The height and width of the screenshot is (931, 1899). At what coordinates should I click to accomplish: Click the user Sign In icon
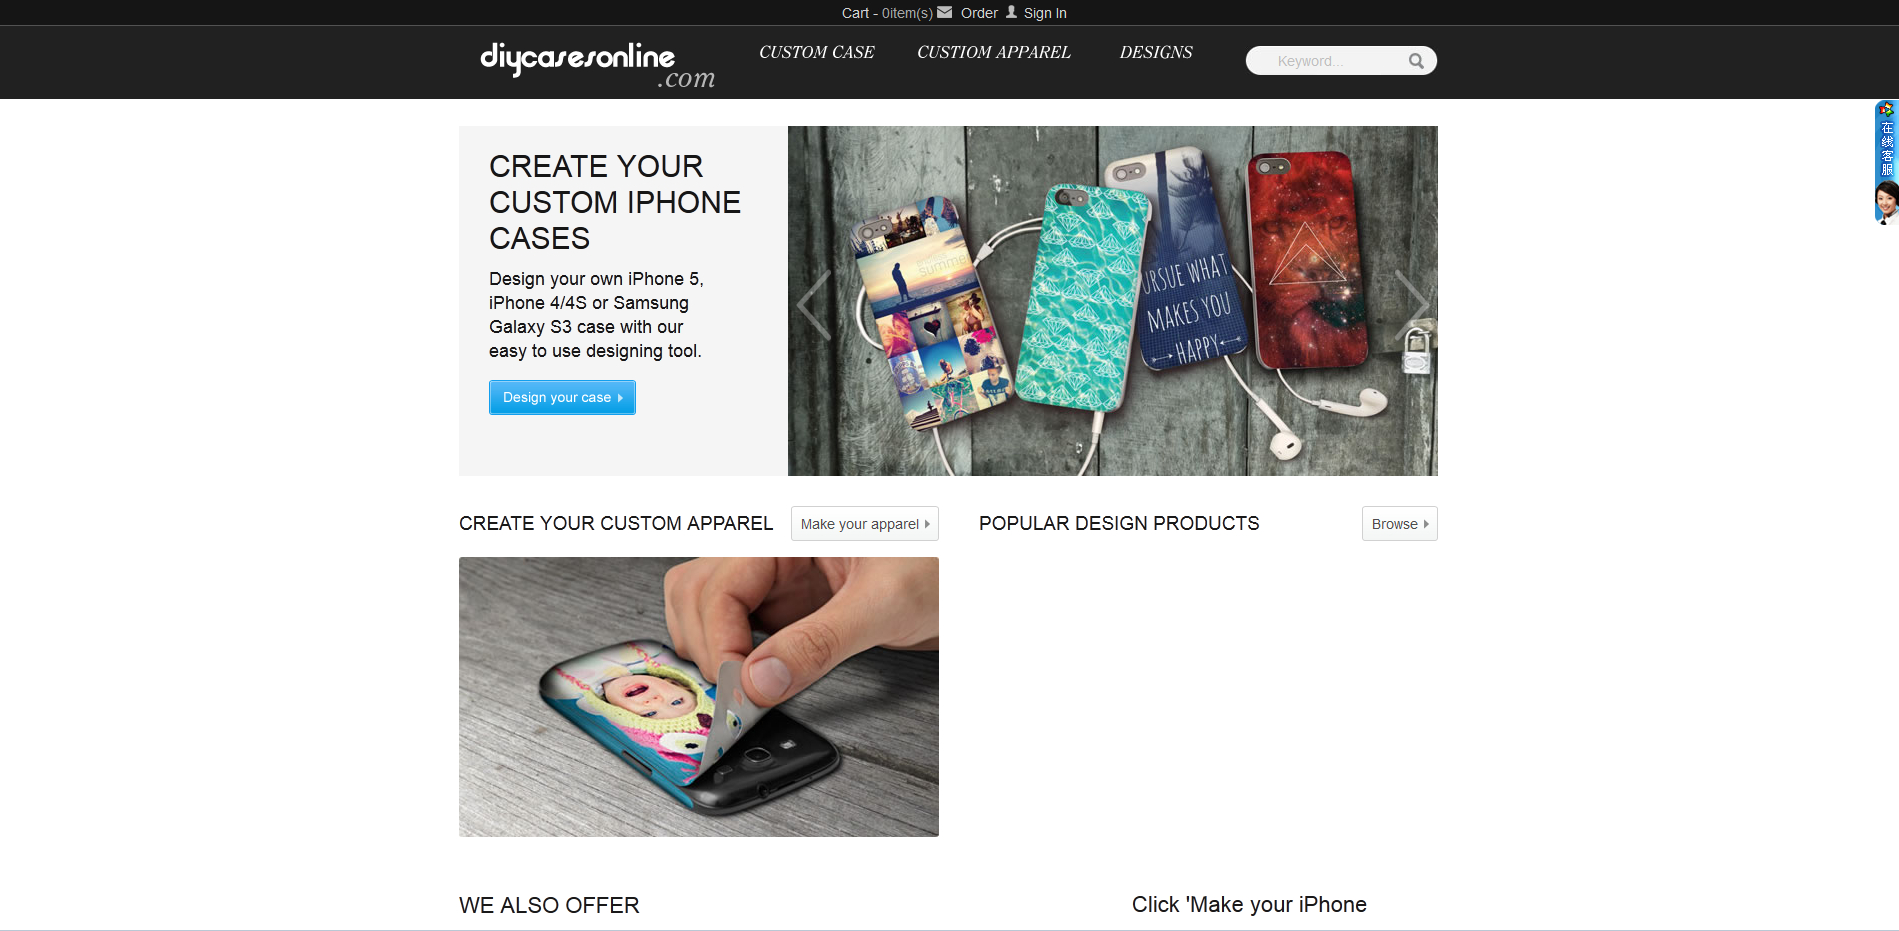1011,12
